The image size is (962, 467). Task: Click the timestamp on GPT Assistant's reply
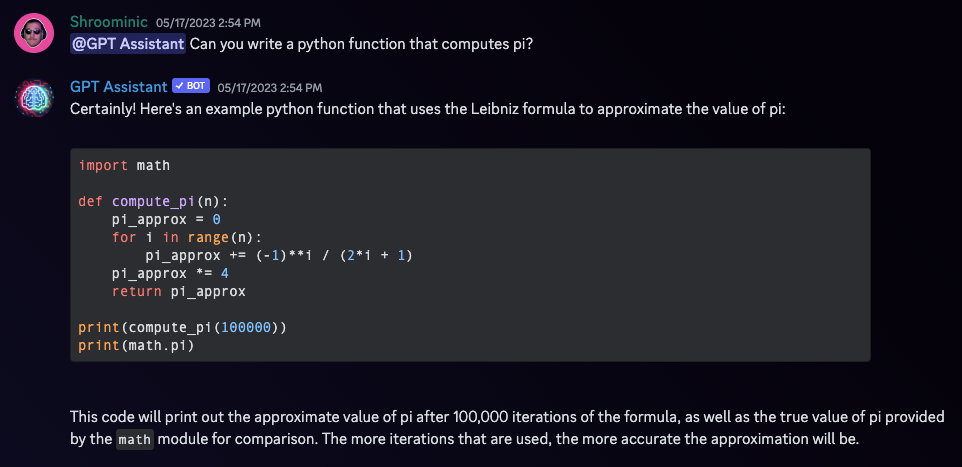coord(269,88)
